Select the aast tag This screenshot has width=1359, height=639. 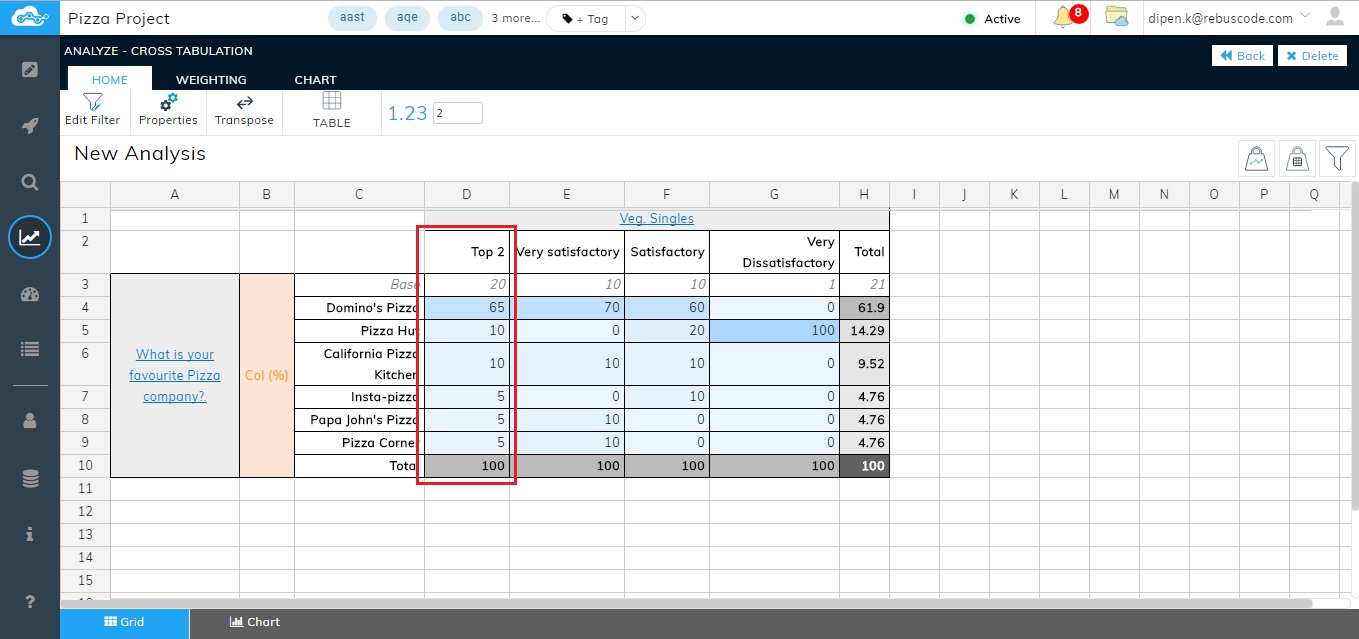pos(352,18)
